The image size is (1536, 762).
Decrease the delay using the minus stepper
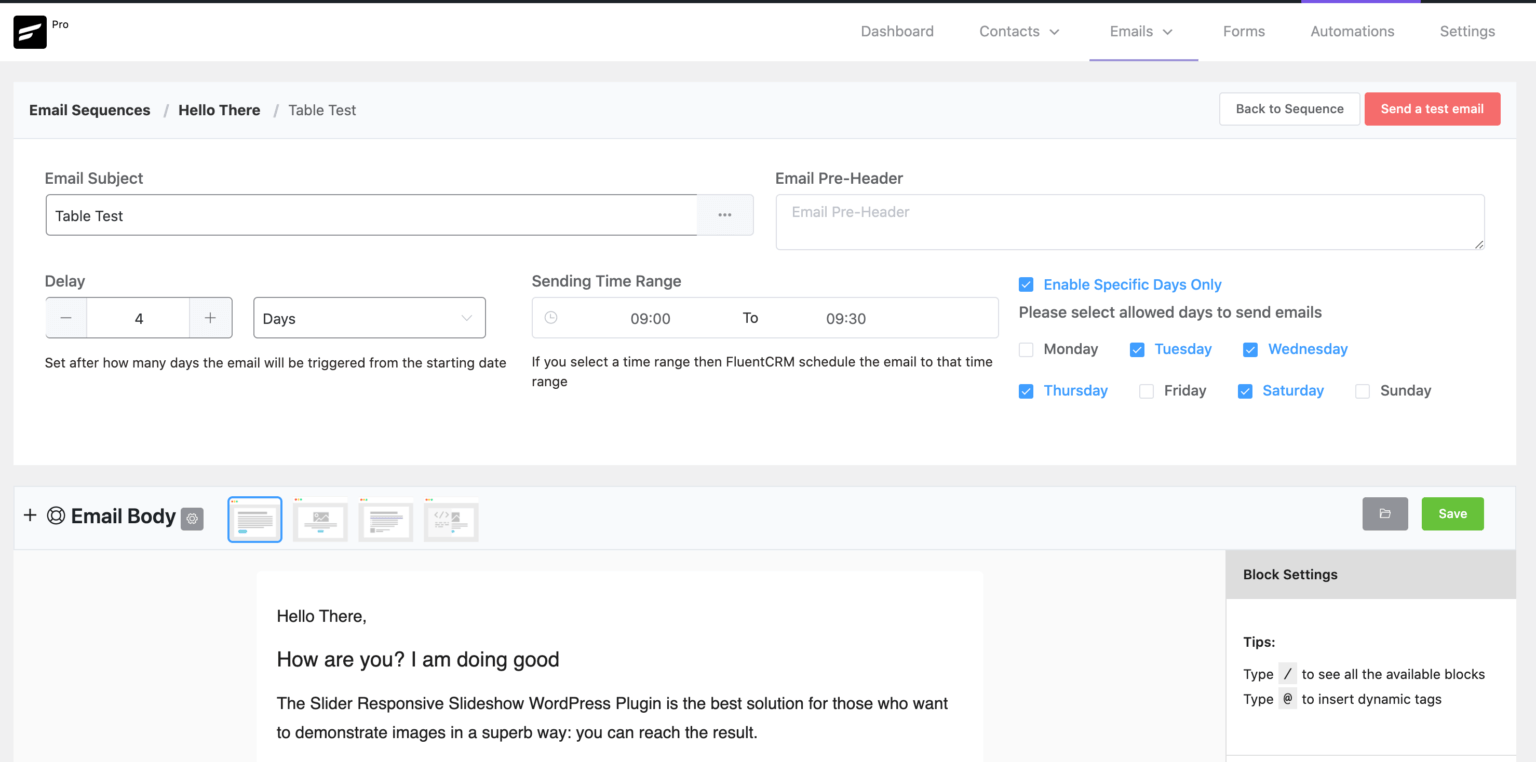[x=66, y=317]
